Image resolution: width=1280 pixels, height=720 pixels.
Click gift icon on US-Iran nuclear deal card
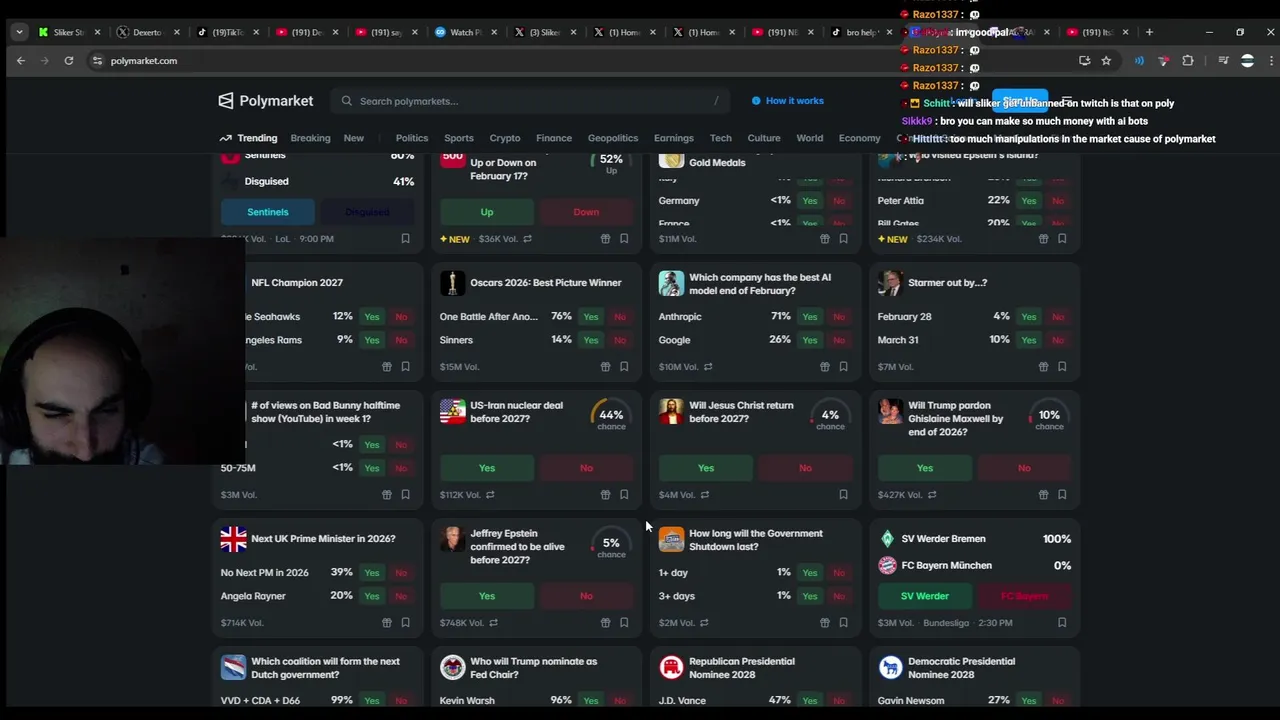point(605,495)
